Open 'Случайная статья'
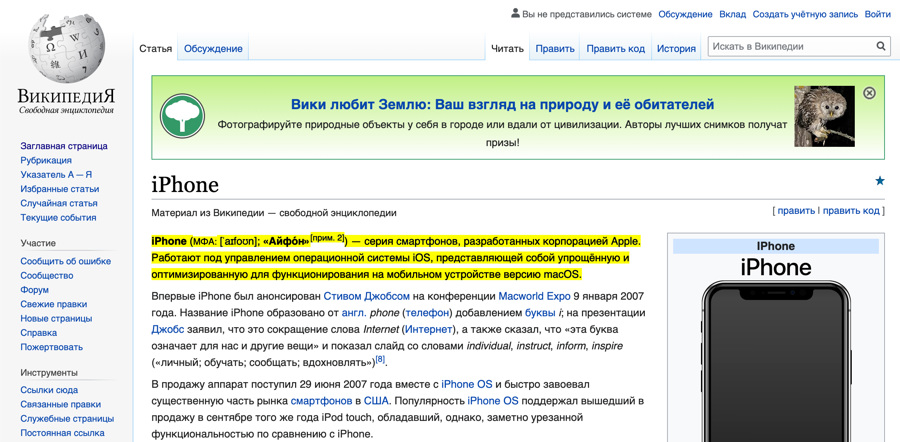This screenshot has height=442, width=900. click(x=59, y=203)
